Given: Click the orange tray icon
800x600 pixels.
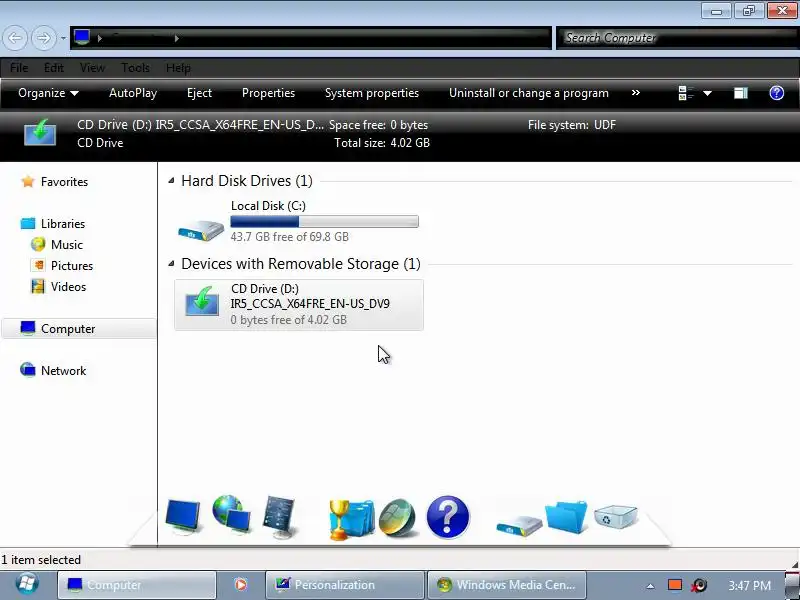Looking at the screenshot, I should coord(675,585).
